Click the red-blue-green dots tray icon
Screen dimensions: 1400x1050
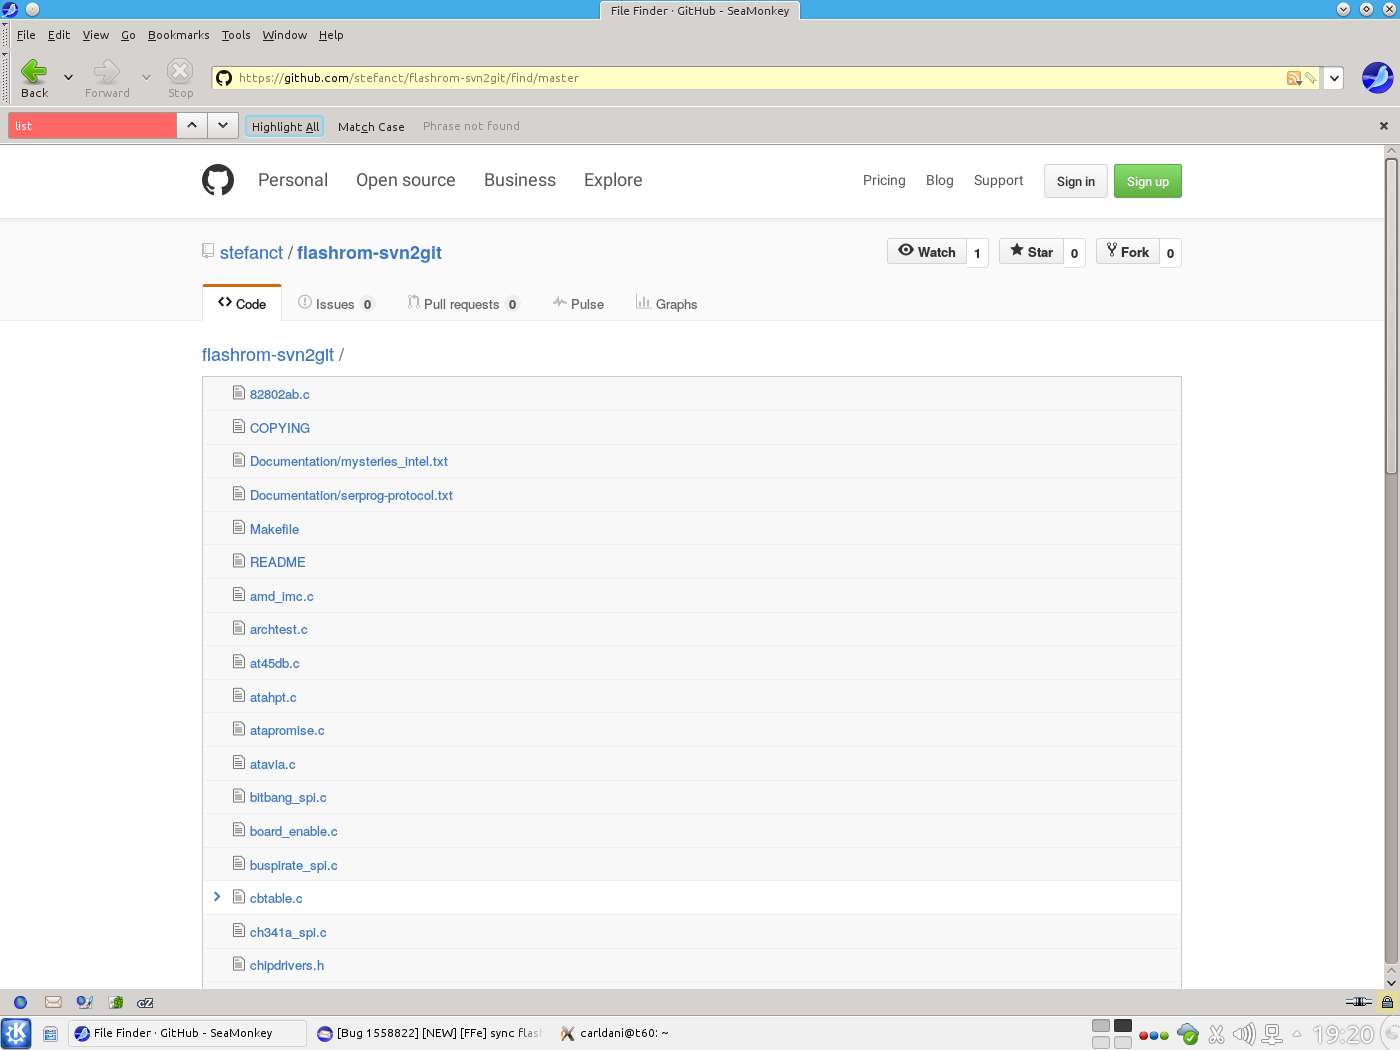click(x=1154, y=1035)
